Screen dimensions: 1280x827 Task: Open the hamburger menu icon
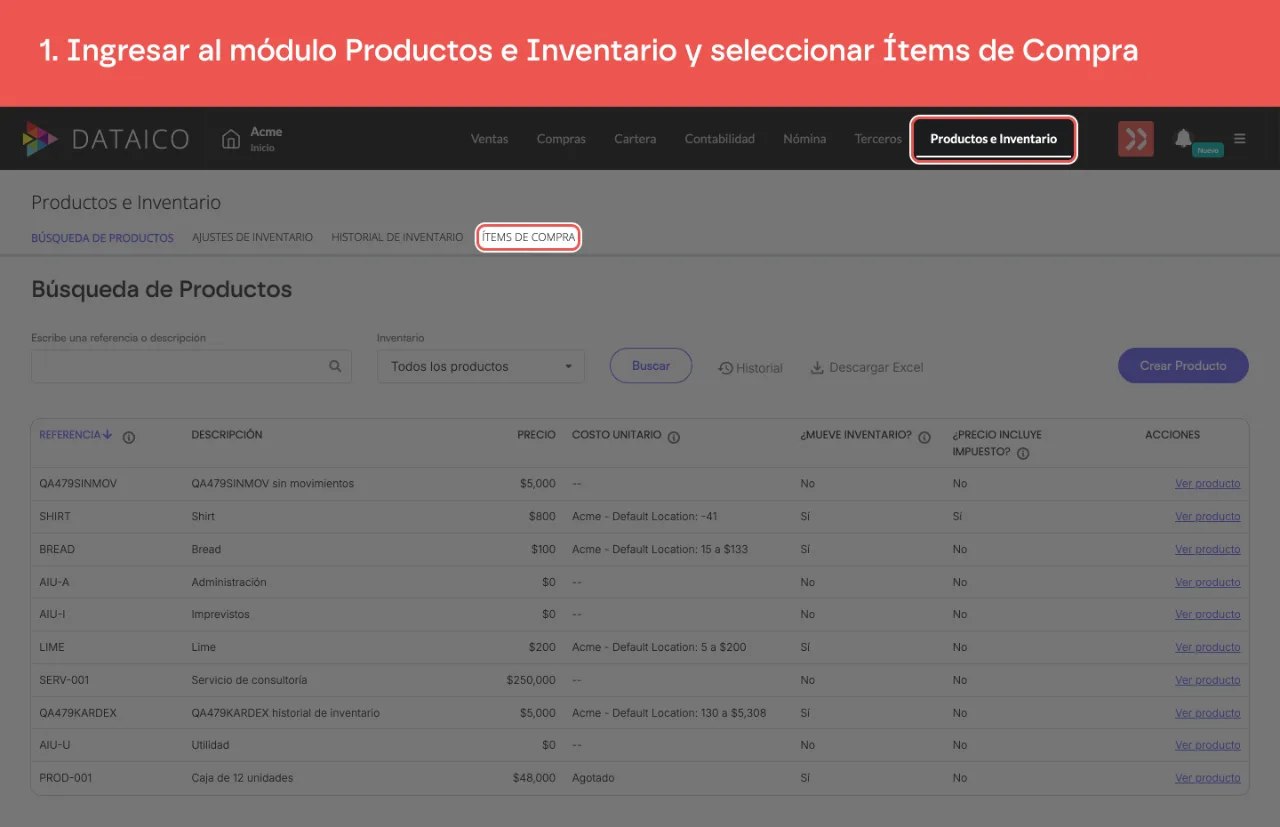point(1240,139)
